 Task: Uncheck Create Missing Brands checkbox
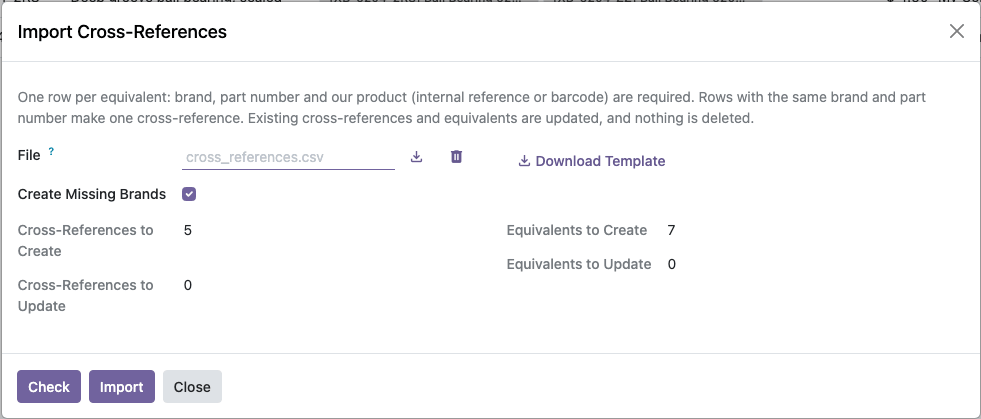click(x=189, y=194)
